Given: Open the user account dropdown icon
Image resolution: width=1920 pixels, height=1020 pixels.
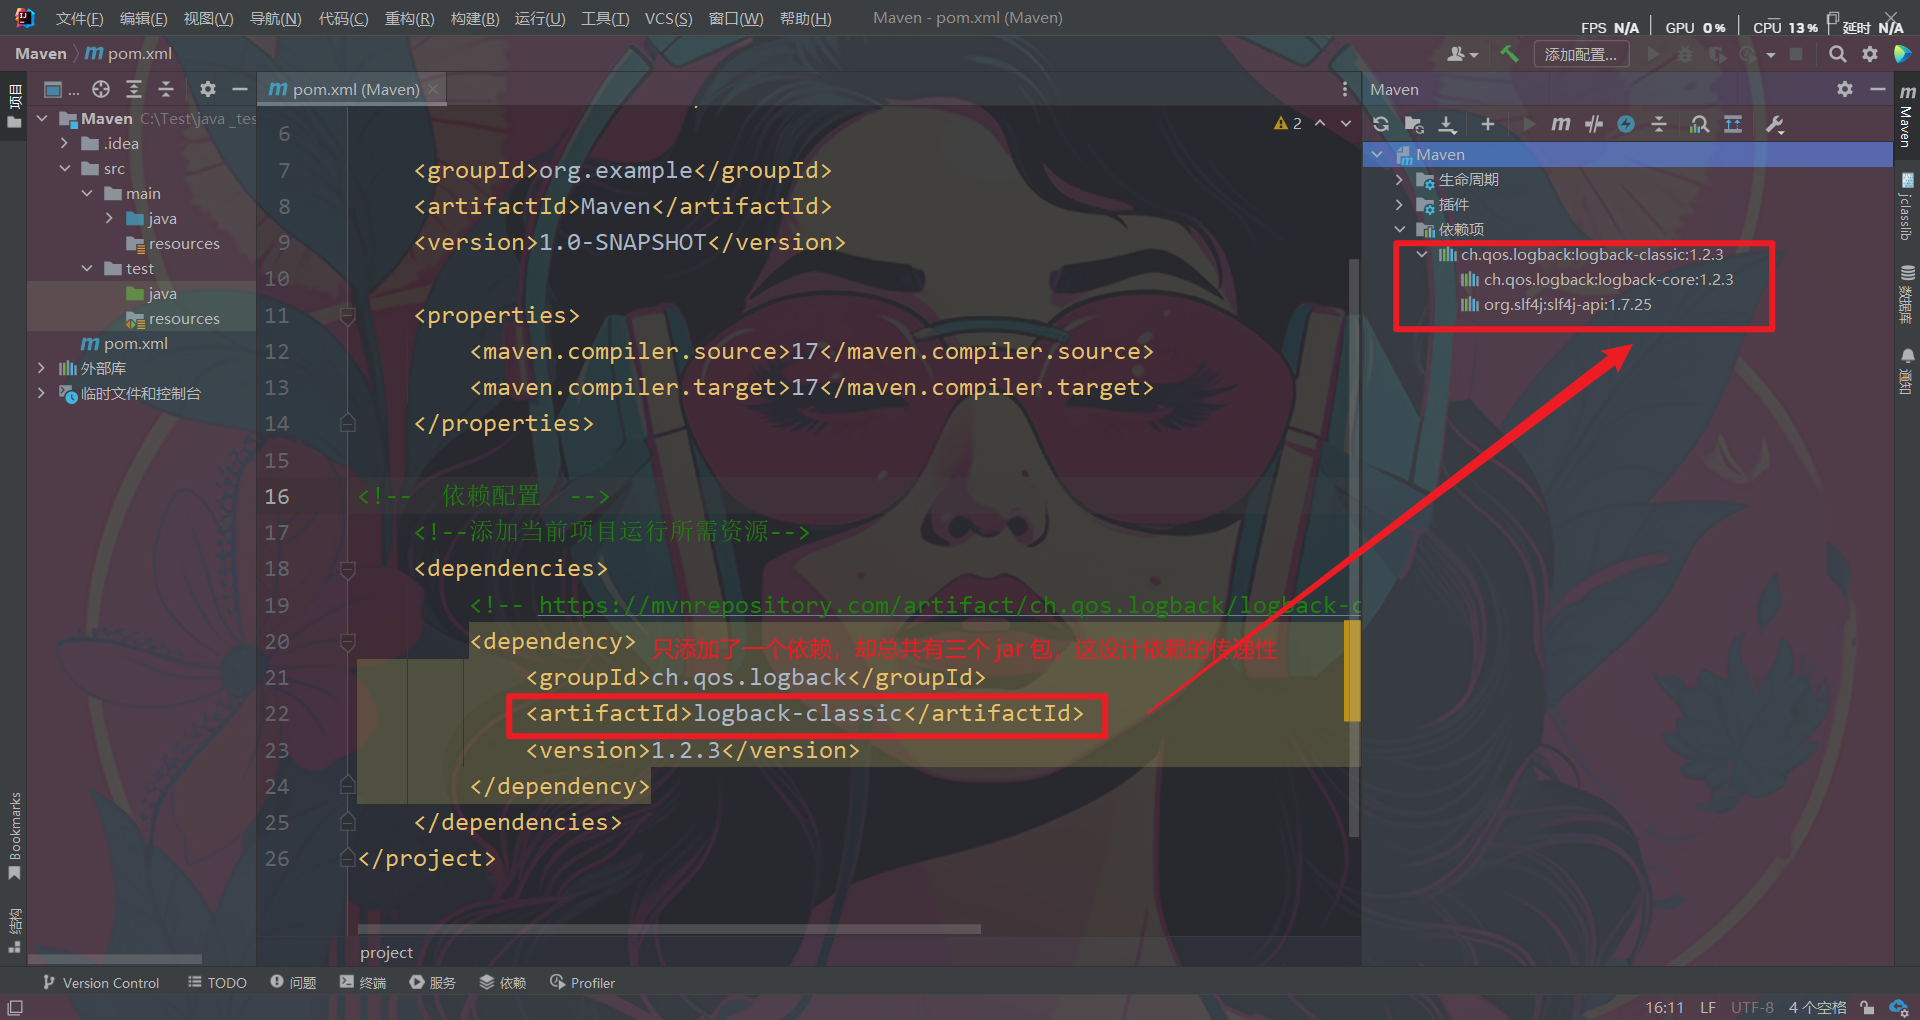Looking at the screenshot, I should pyautogui.click(x=1462, y=54).
